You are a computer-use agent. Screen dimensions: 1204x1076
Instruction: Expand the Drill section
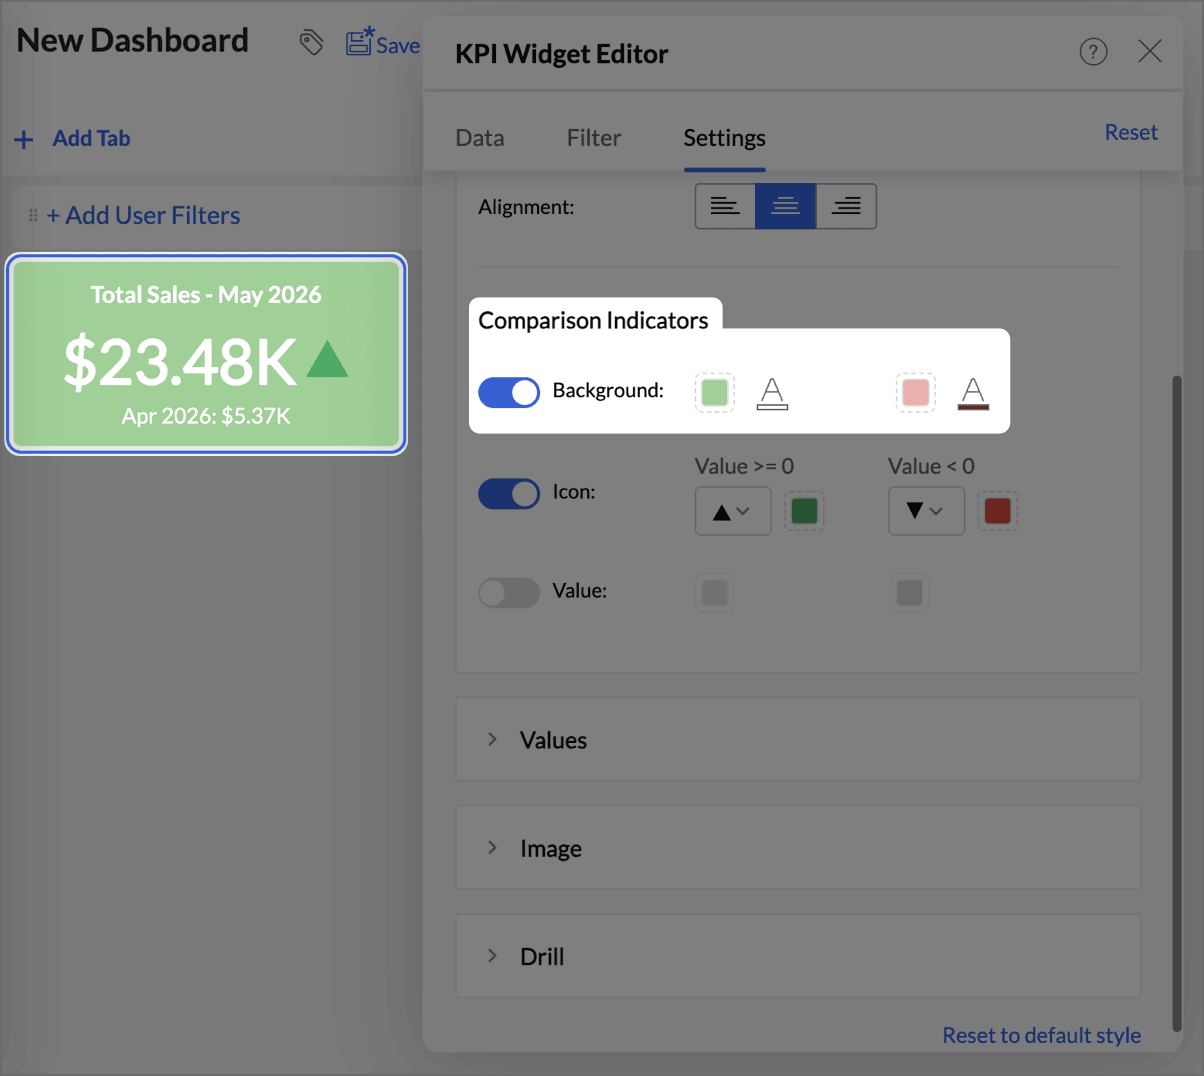point(798,956)
